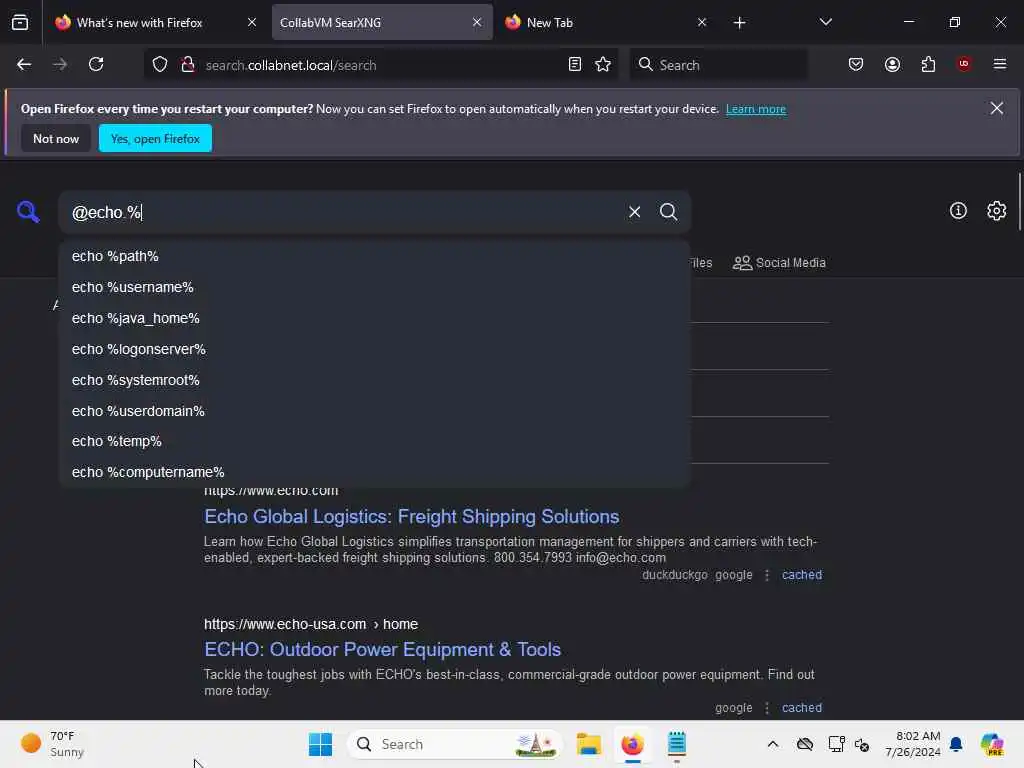This screenshot has height=768, width=1024.
Task: Open a new browser tab
Action: coord(739,23)
